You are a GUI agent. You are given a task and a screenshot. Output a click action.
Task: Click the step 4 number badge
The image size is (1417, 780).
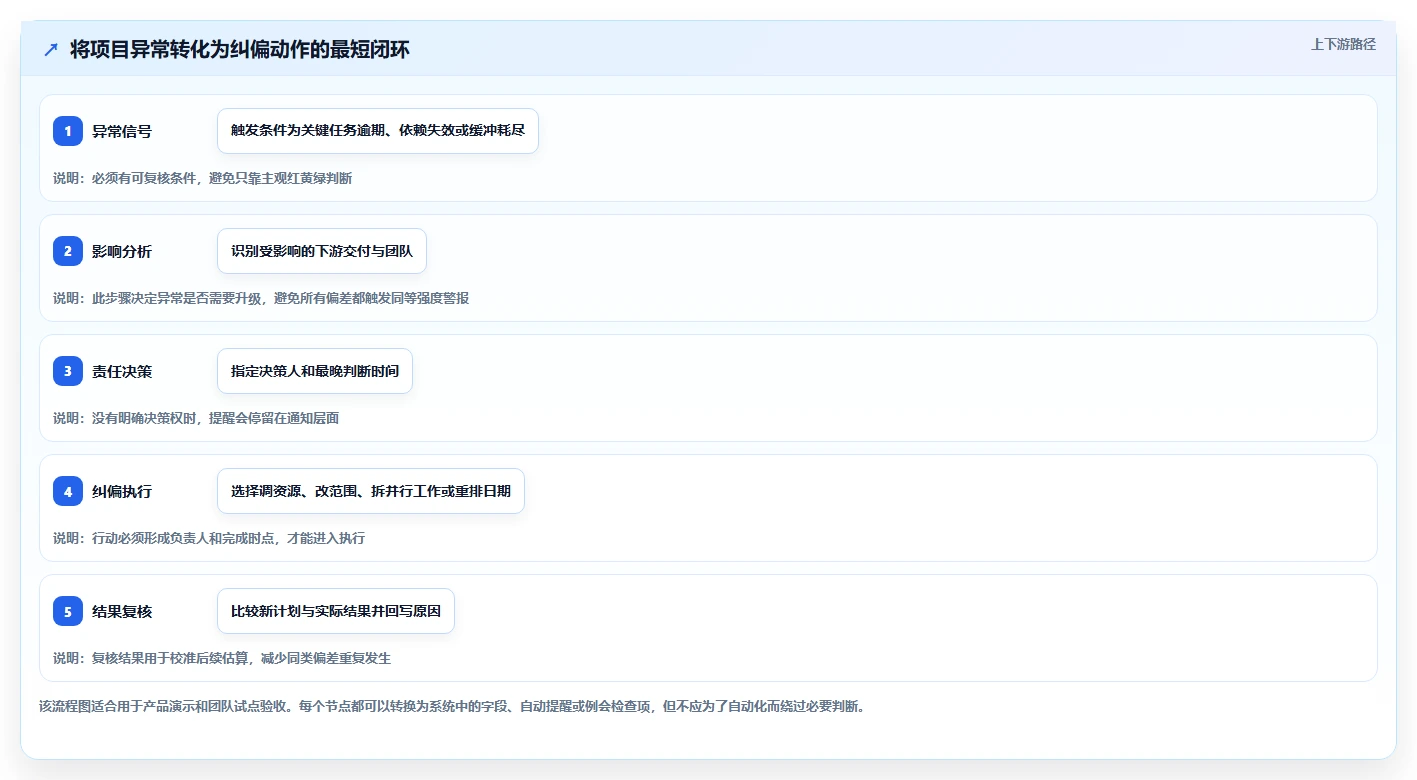(x=68, y=491)
